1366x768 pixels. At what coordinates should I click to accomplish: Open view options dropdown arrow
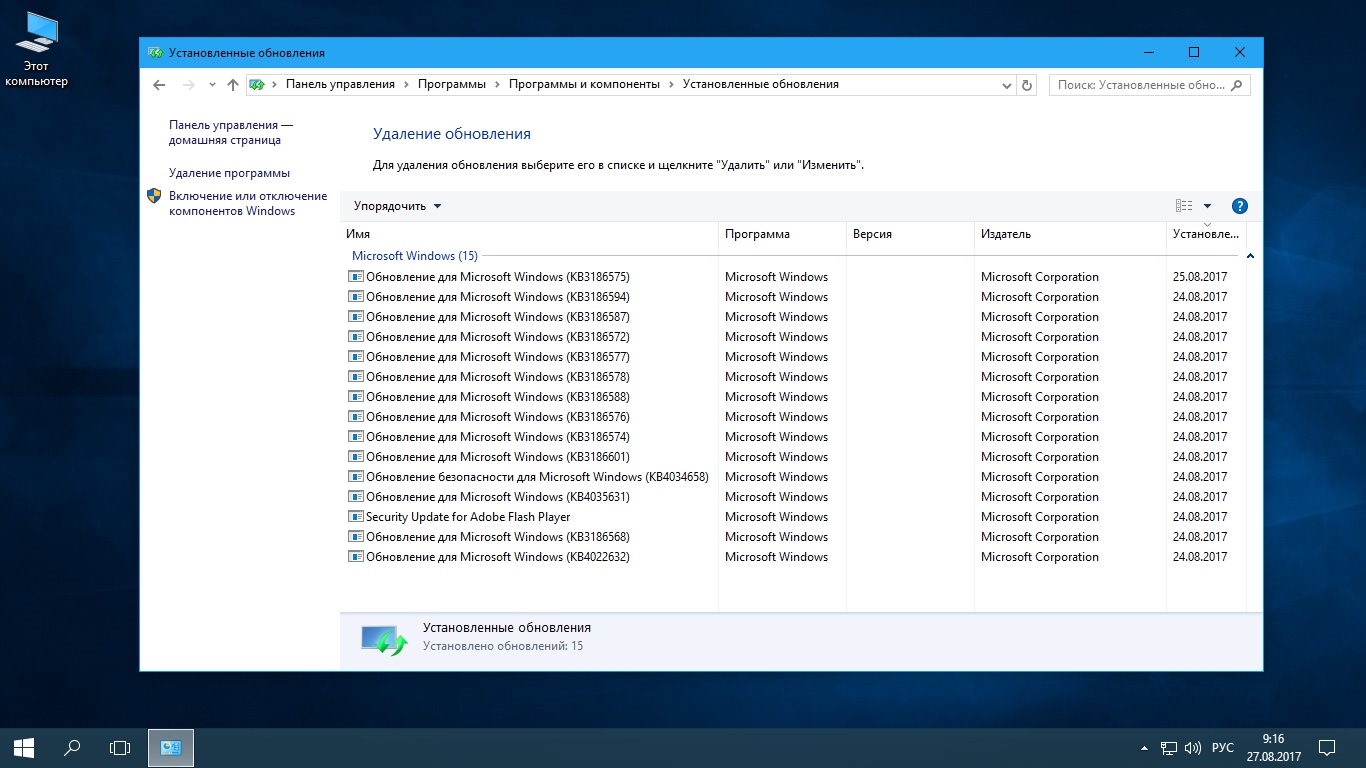[x=1207, y=206]
